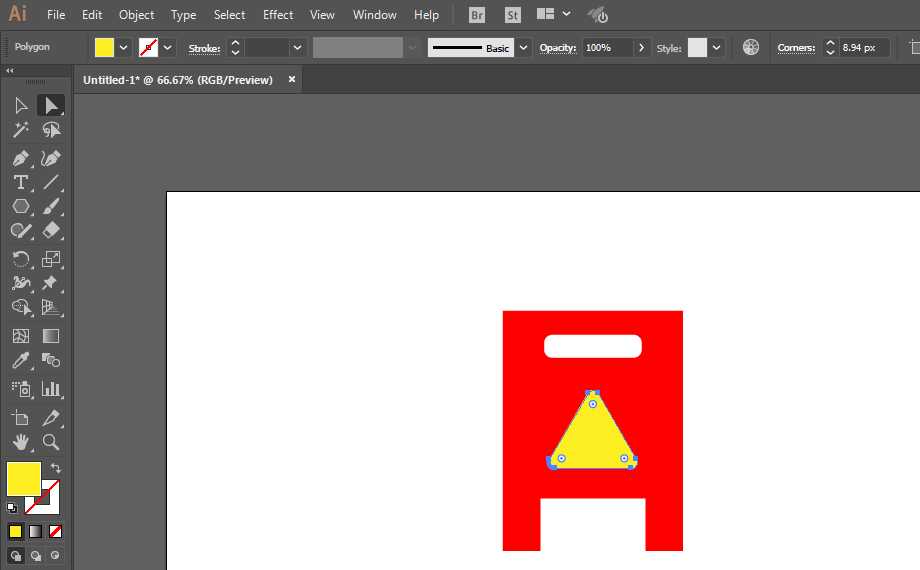Click the large yellow Fill swatch

pyautogui.click(x=24, y=478)
